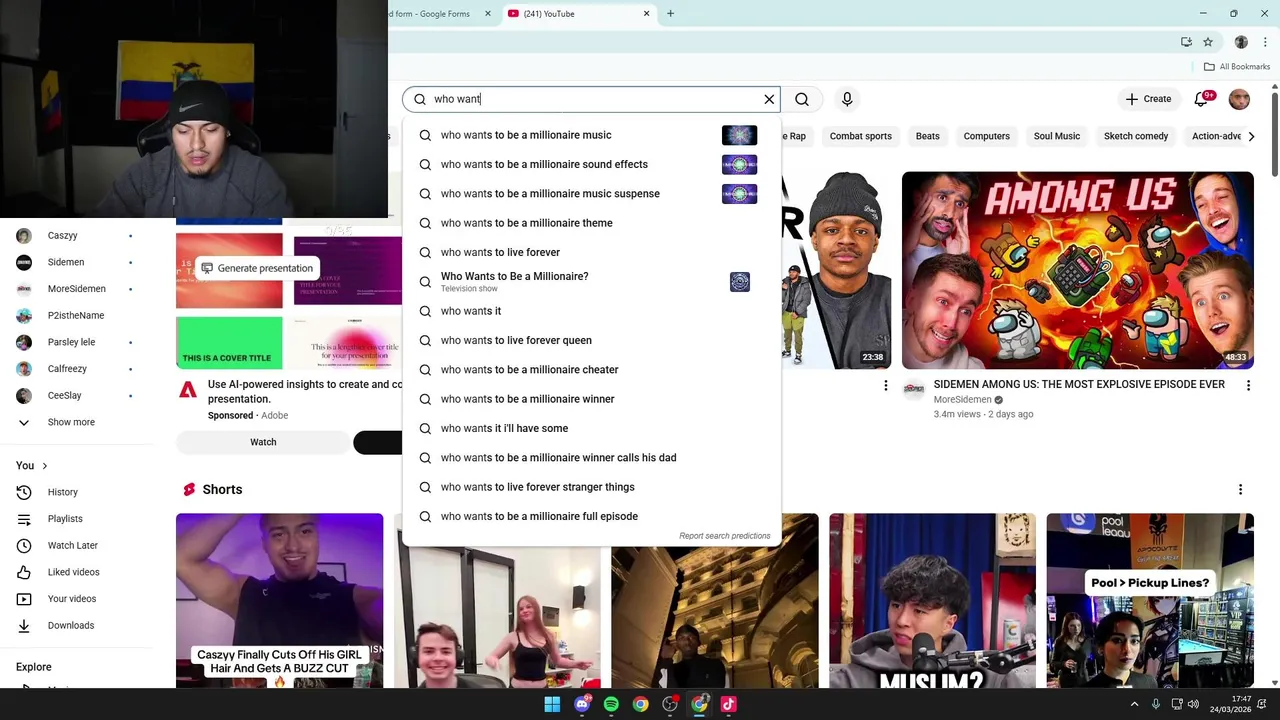Click Watch button on Adobe ad

[263, 442]
